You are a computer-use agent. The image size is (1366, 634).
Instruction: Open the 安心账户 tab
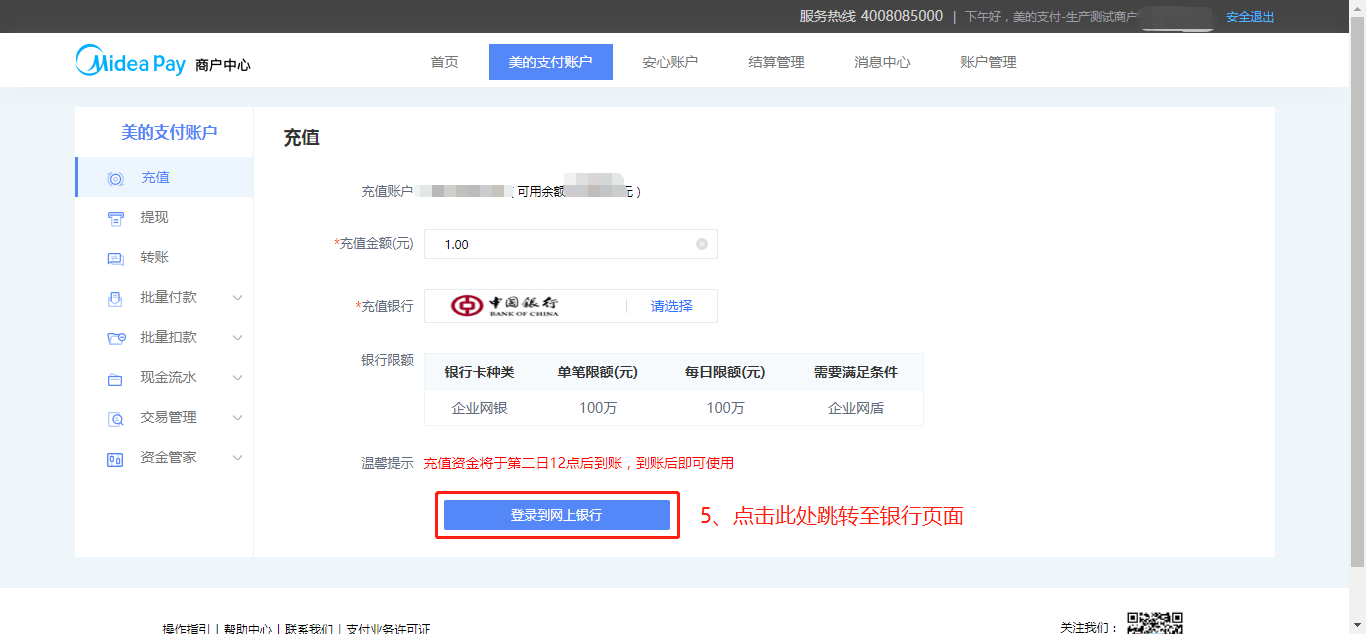(x=670, y=62)
